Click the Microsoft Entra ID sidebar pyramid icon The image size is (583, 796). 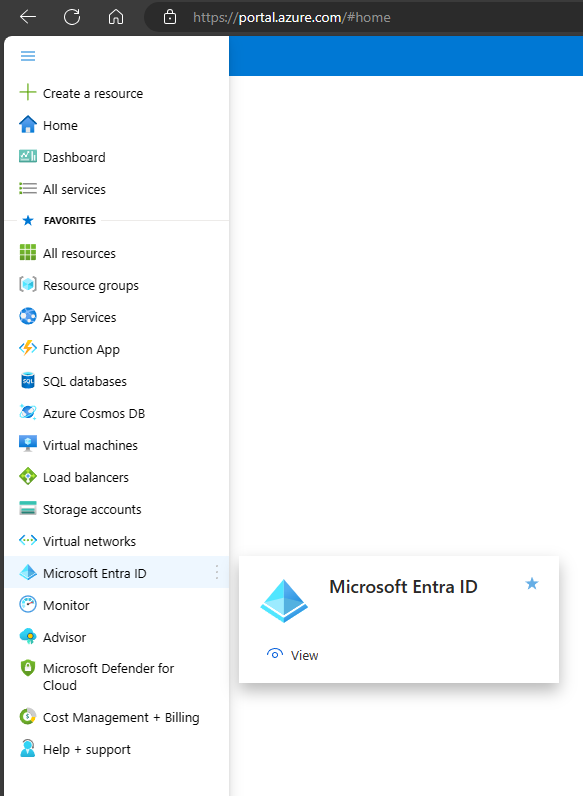coord(28,572)
